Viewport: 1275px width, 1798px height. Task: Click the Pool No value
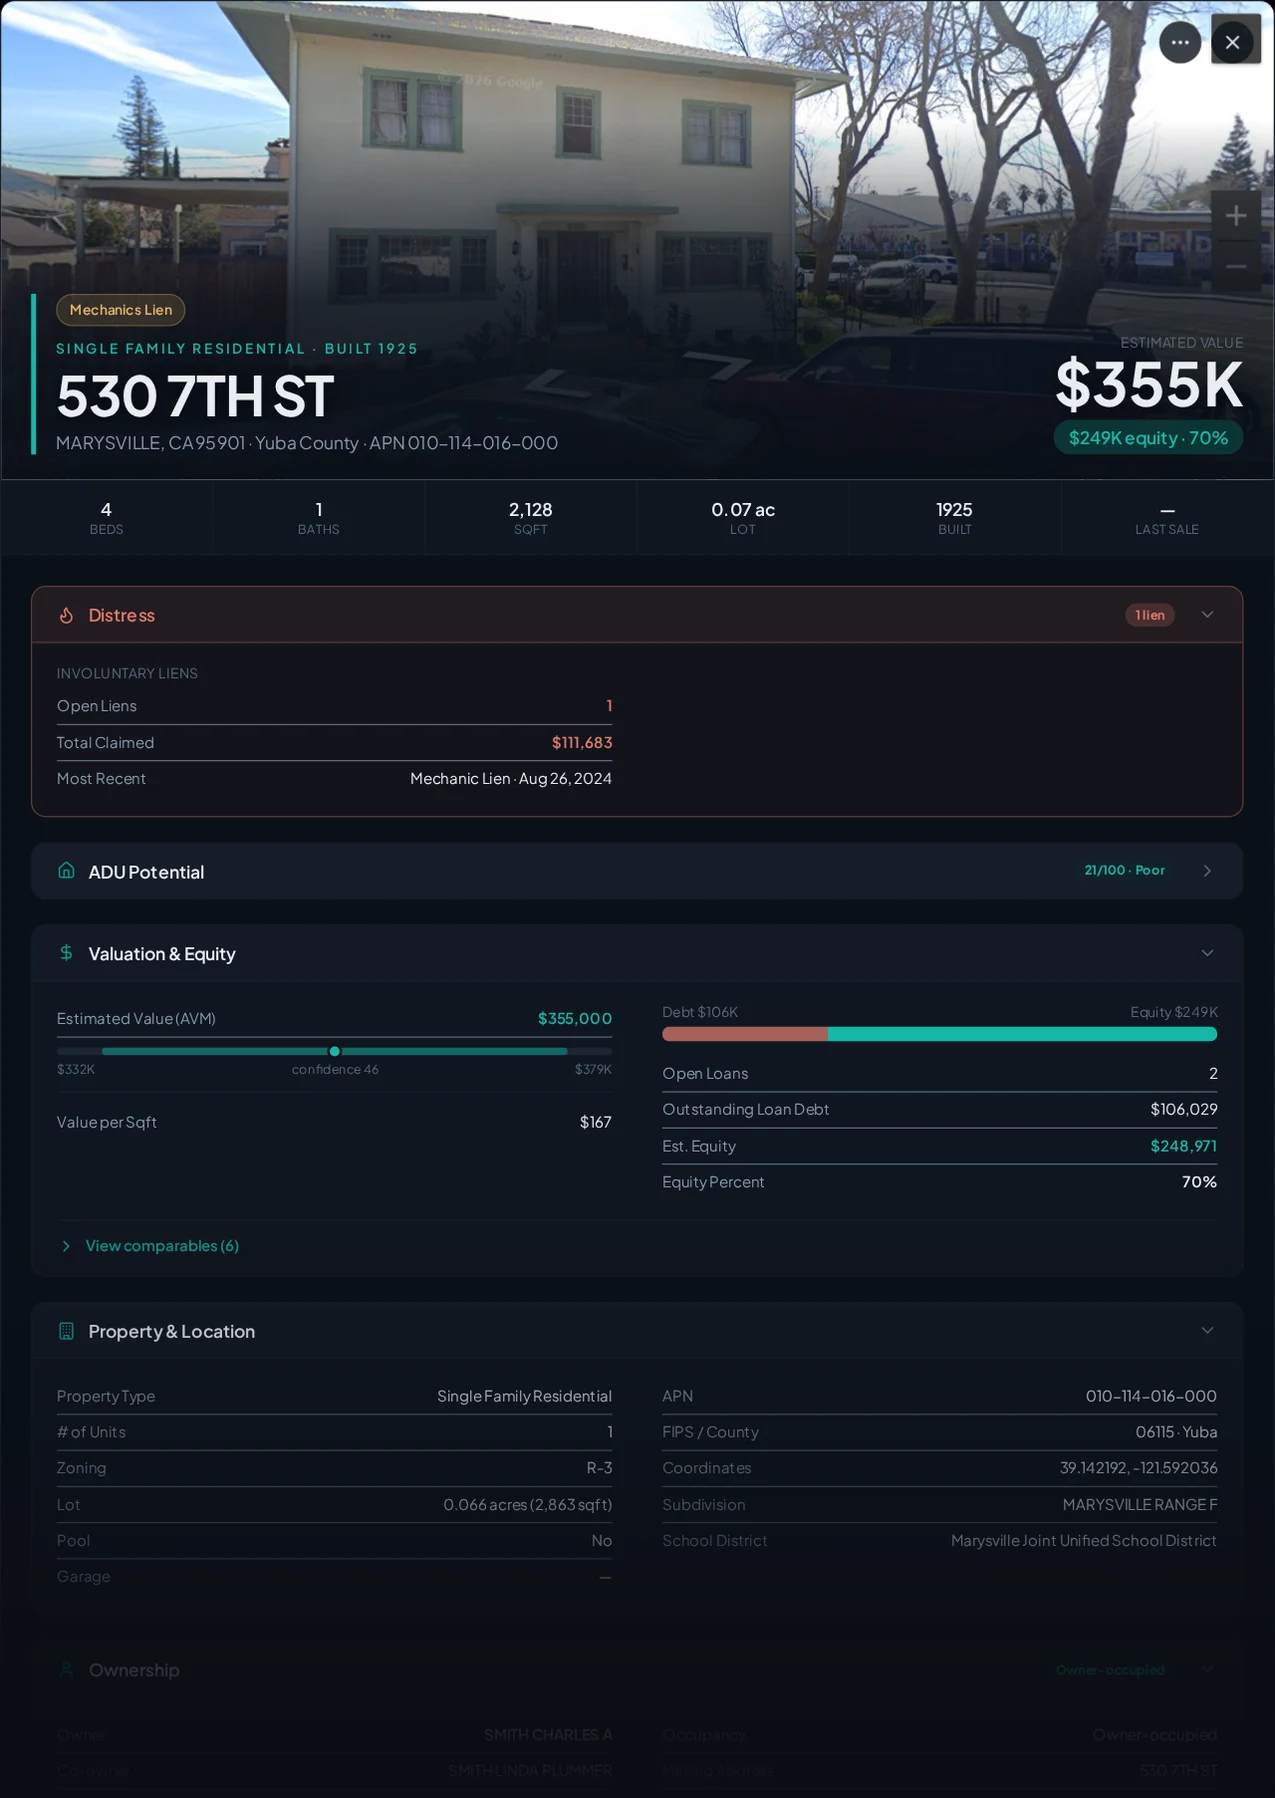pos(601,1541)
